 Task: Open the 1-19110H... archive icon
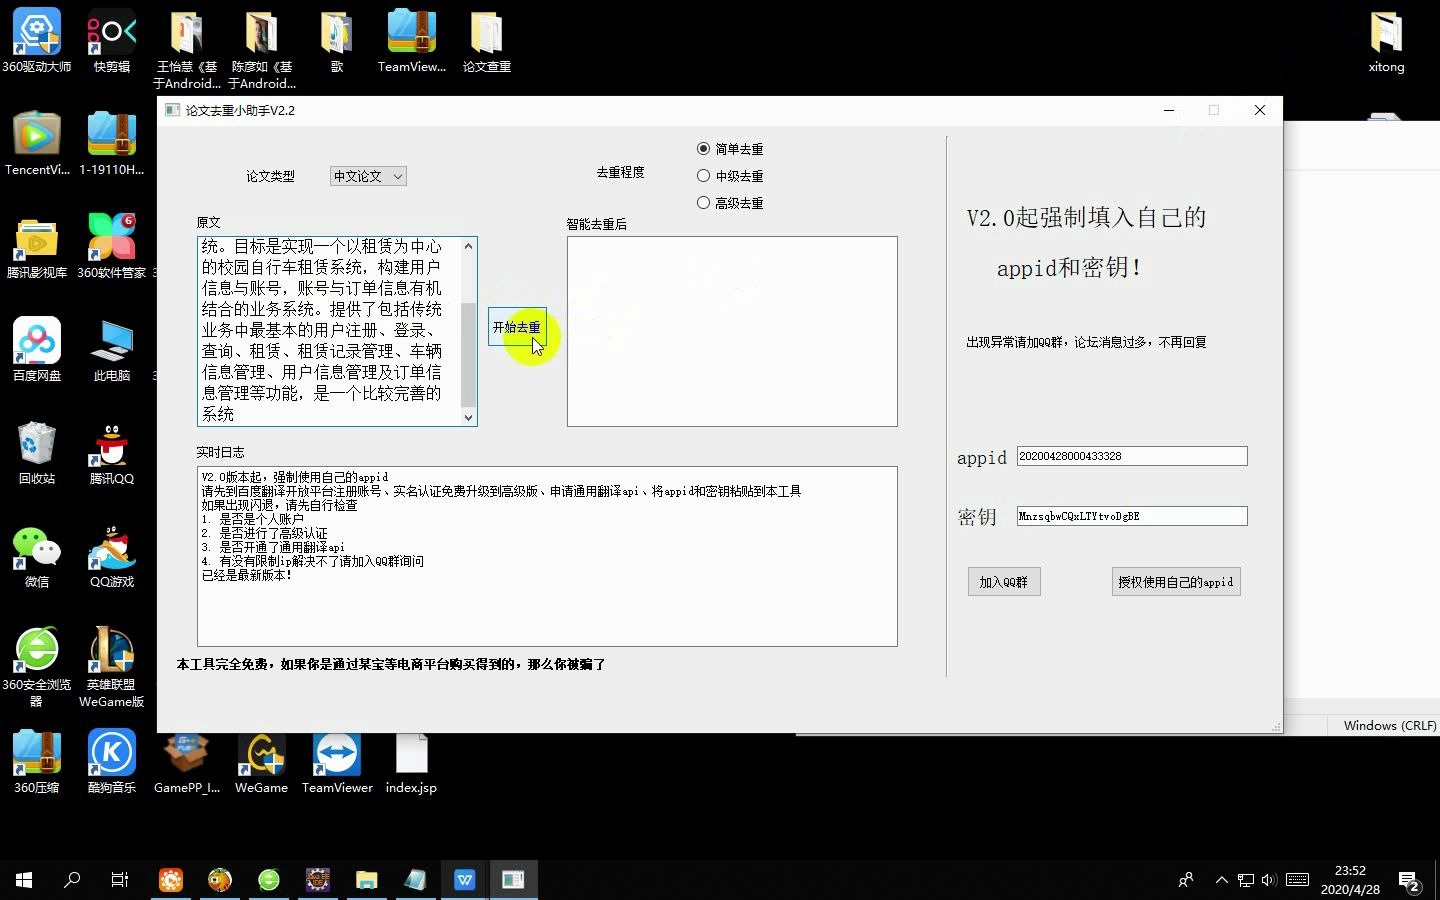pos(112,143)
